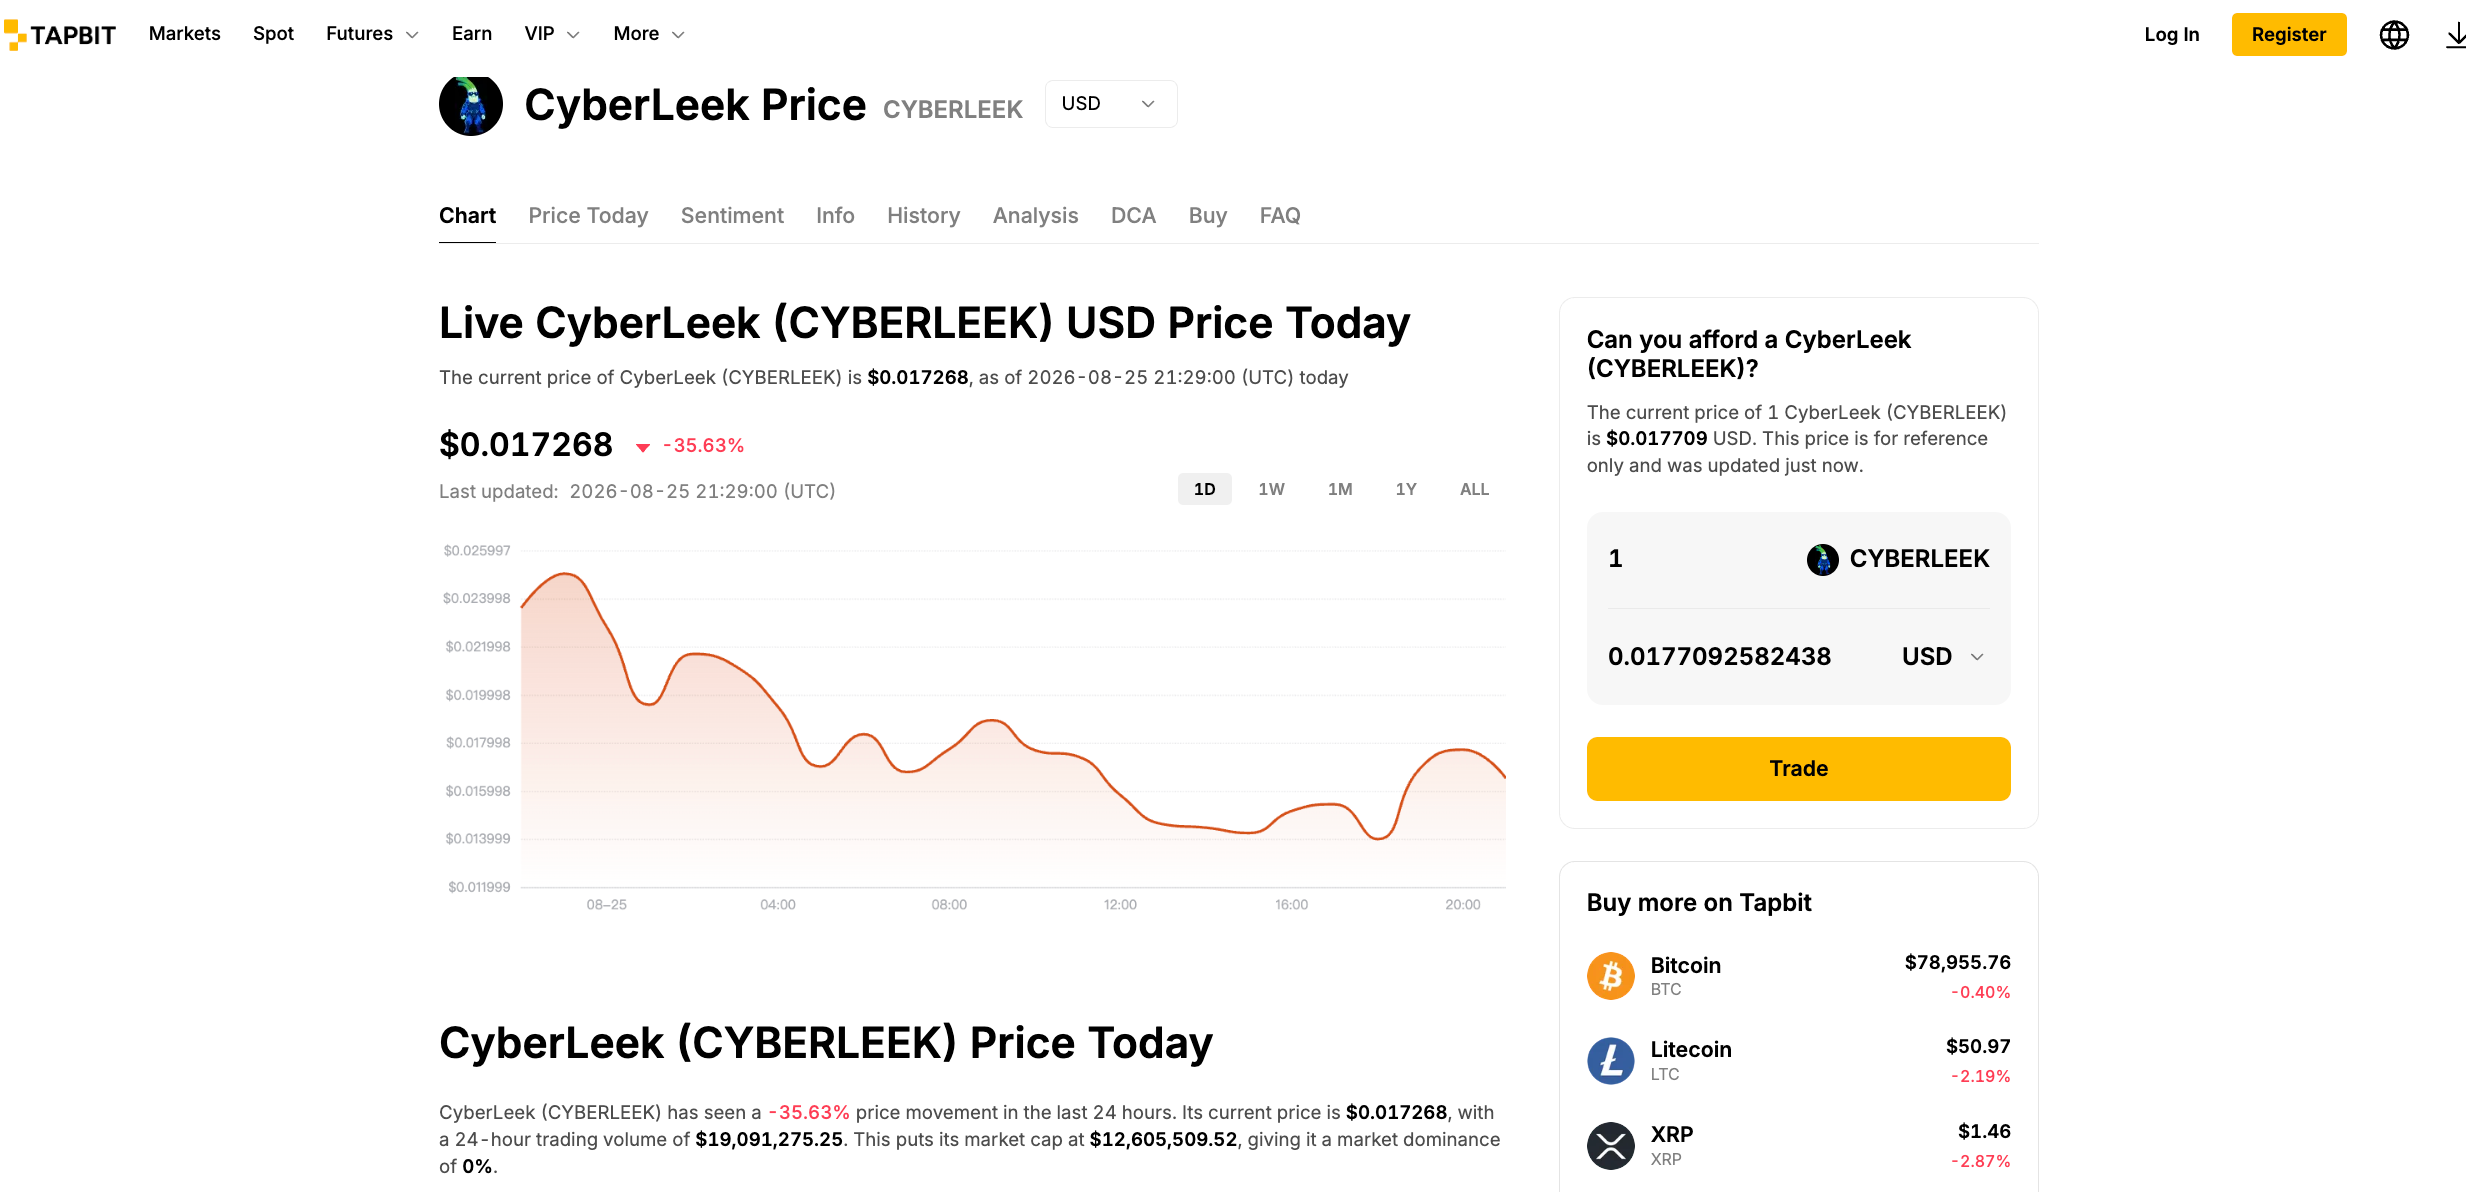Click the Register button
The height and width of the screenshot is (1192, 2466).
coord(2288,35)
